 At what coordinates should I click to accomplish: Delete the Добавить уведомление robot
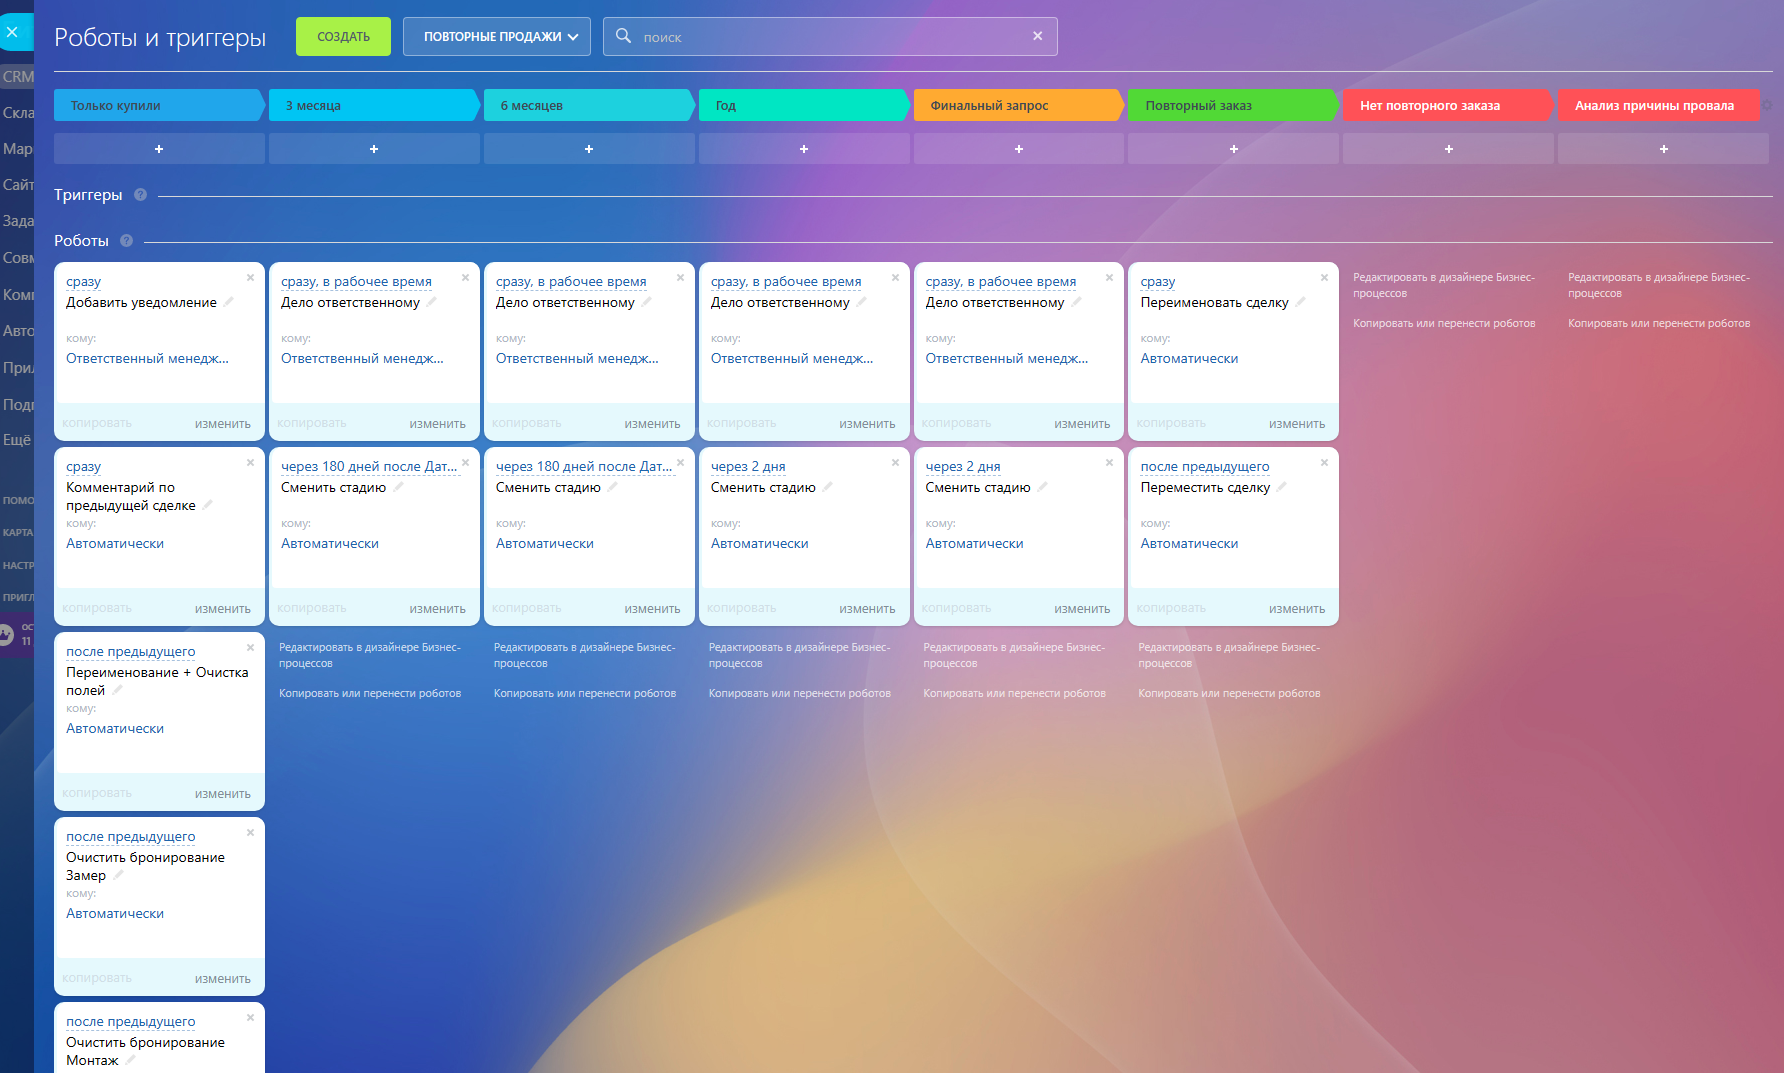[250, 277]
